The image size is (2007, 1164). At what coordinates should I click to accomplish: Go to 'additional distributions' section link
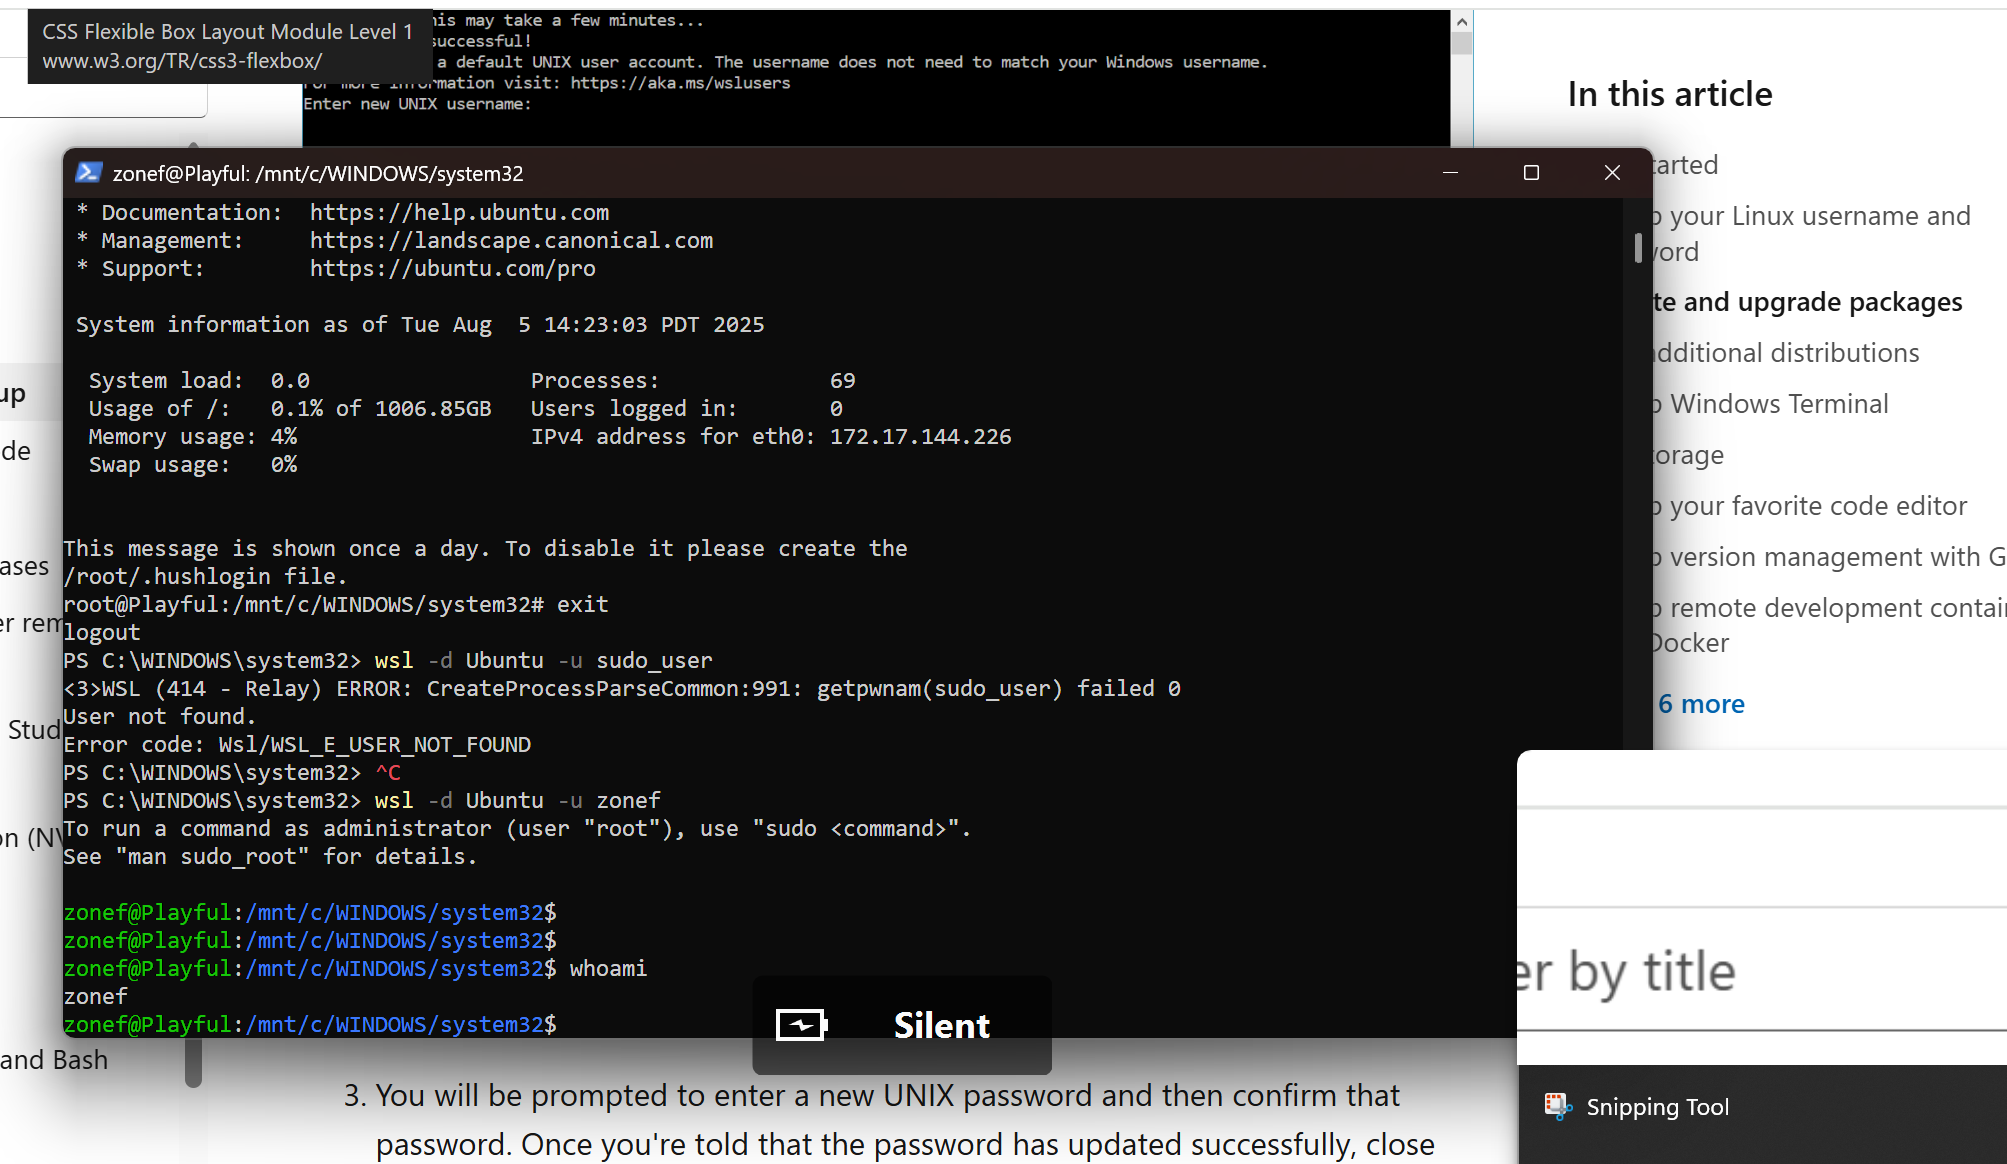tap(1788, 353)
